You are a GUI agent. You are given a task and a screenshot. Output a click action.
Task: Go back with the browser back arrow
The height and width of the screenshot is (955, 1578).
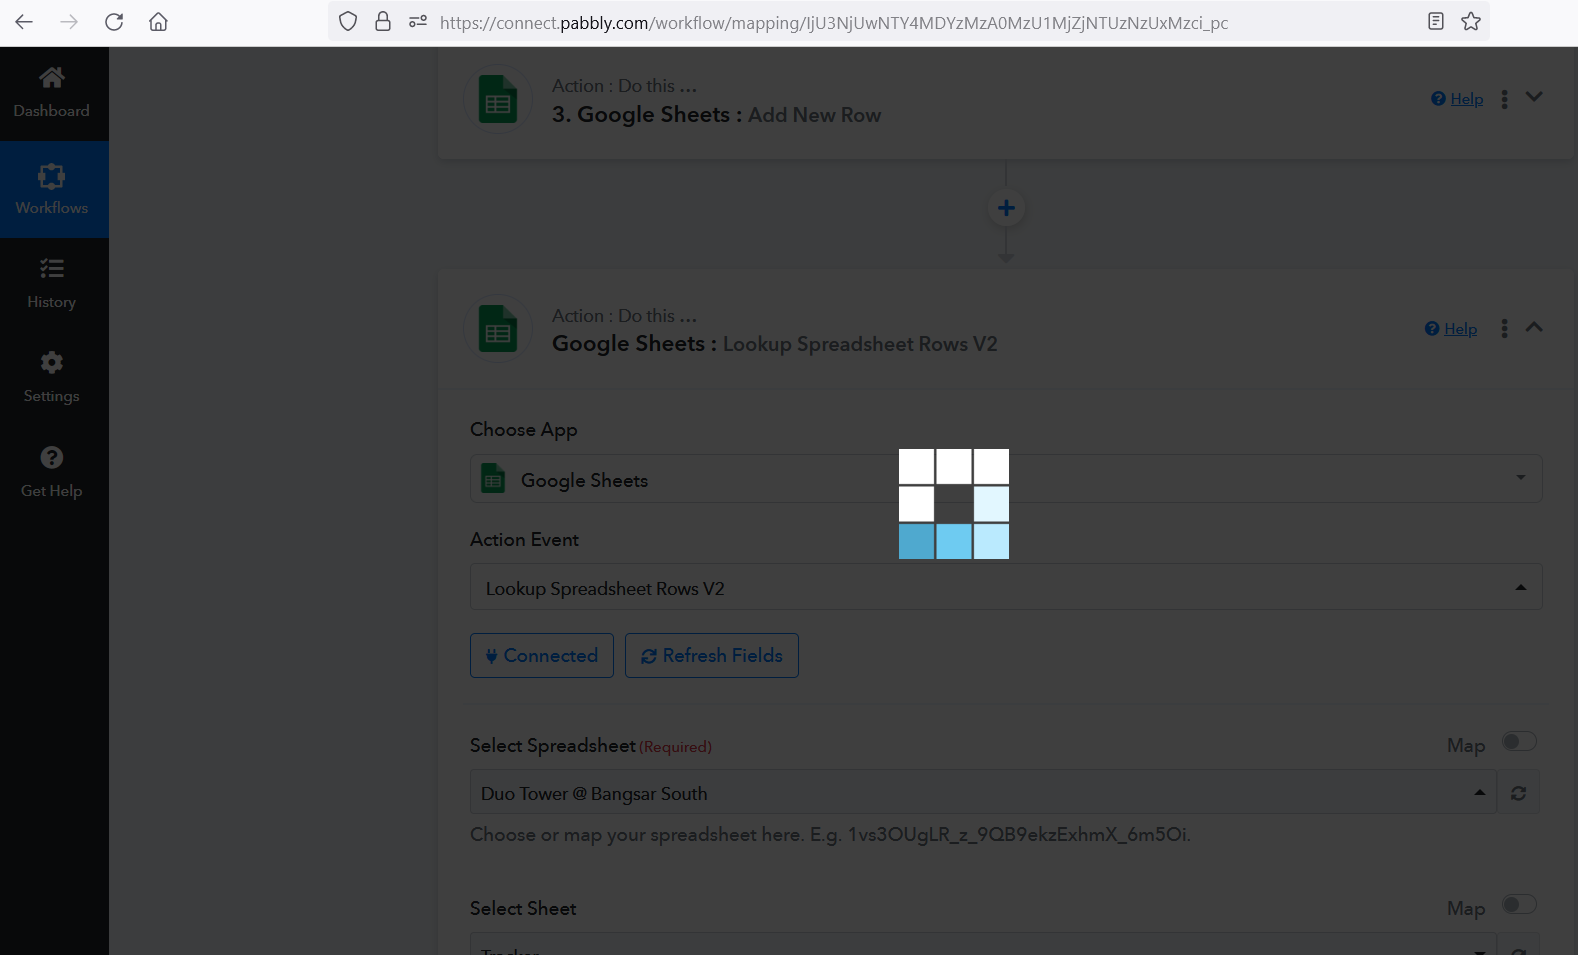[x=24, y=22]
